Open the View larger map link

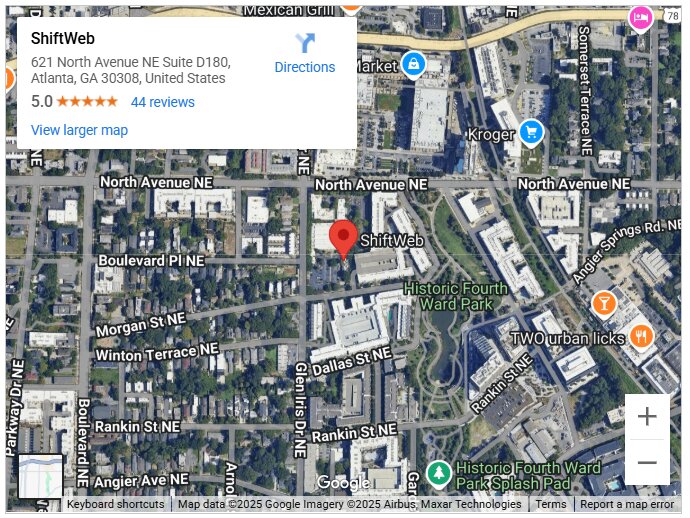coord(79,130)
